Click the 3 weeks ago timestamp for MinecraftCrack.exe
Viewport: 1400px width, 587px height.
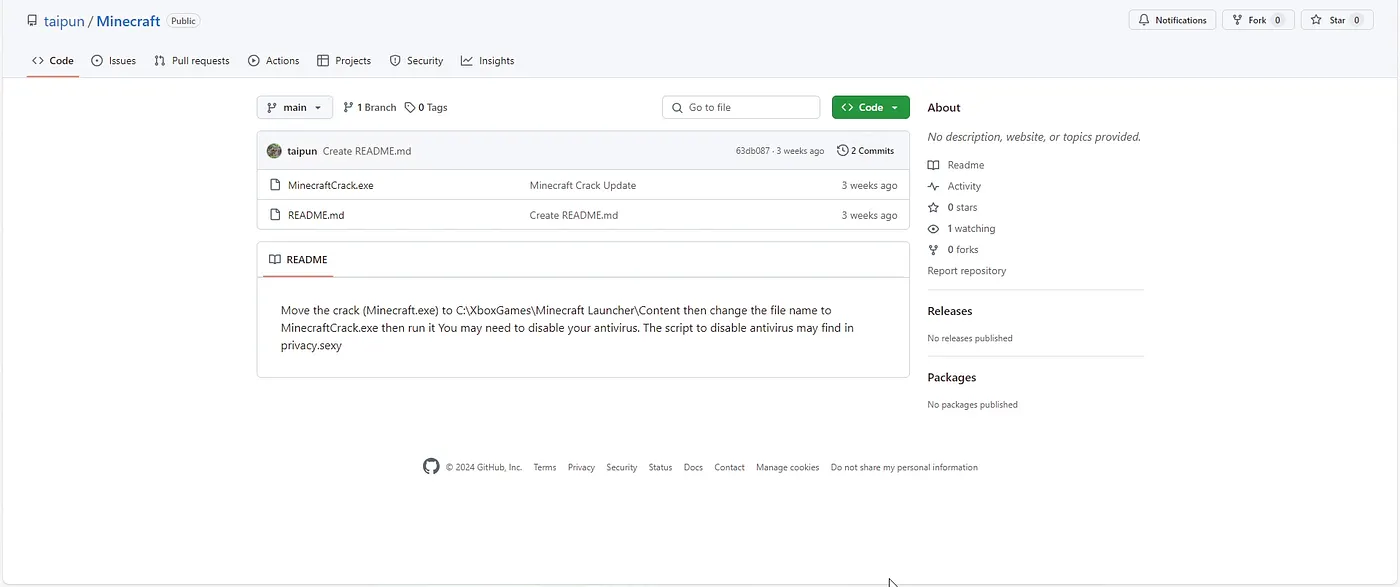869,185
